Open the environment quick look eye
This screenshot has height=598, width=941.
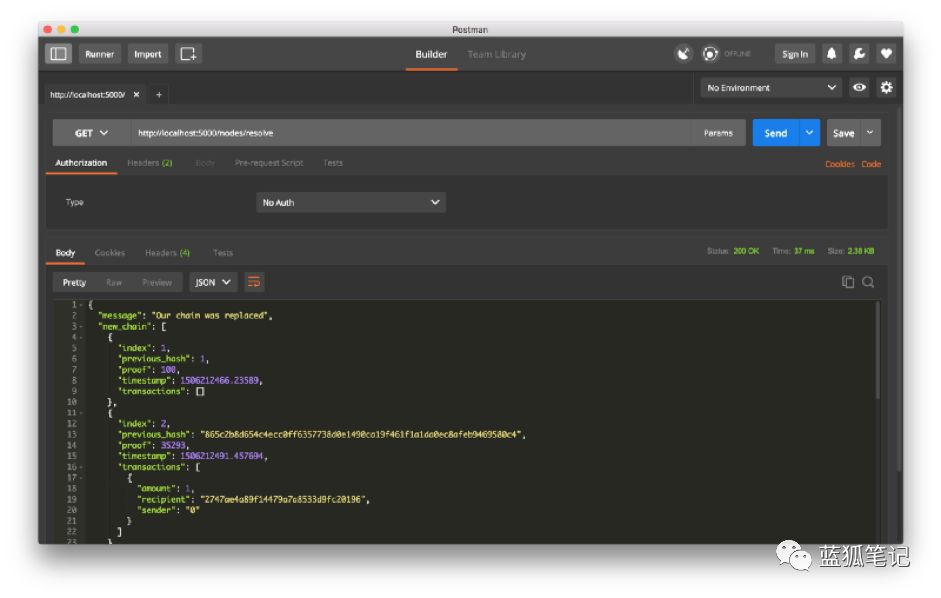[859, 88]
